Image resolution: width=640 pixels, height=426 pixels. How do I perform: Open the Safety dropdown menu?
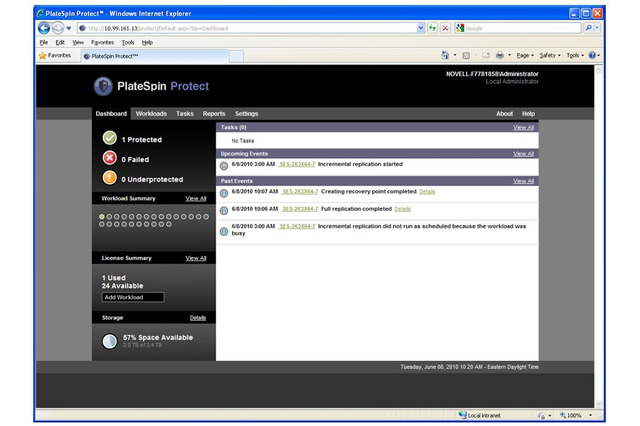(551, 56)
